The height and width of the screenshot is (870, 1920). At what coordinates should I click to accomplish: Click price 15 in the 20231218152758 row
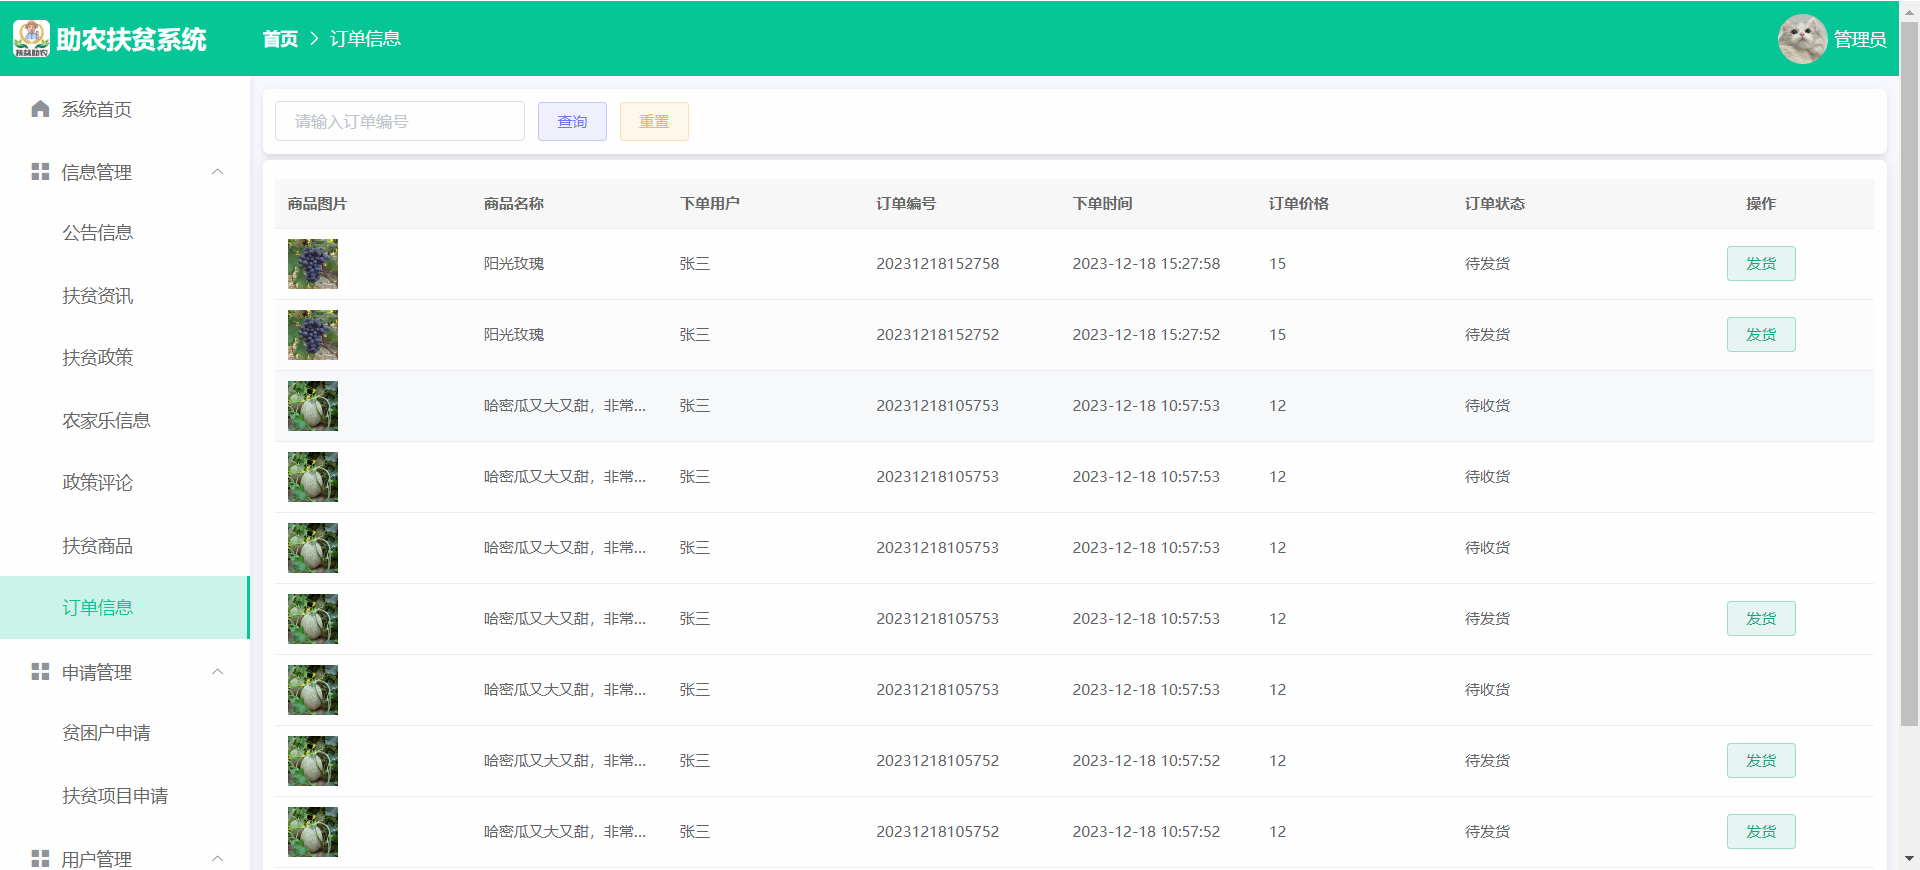tap(1278, 264)
